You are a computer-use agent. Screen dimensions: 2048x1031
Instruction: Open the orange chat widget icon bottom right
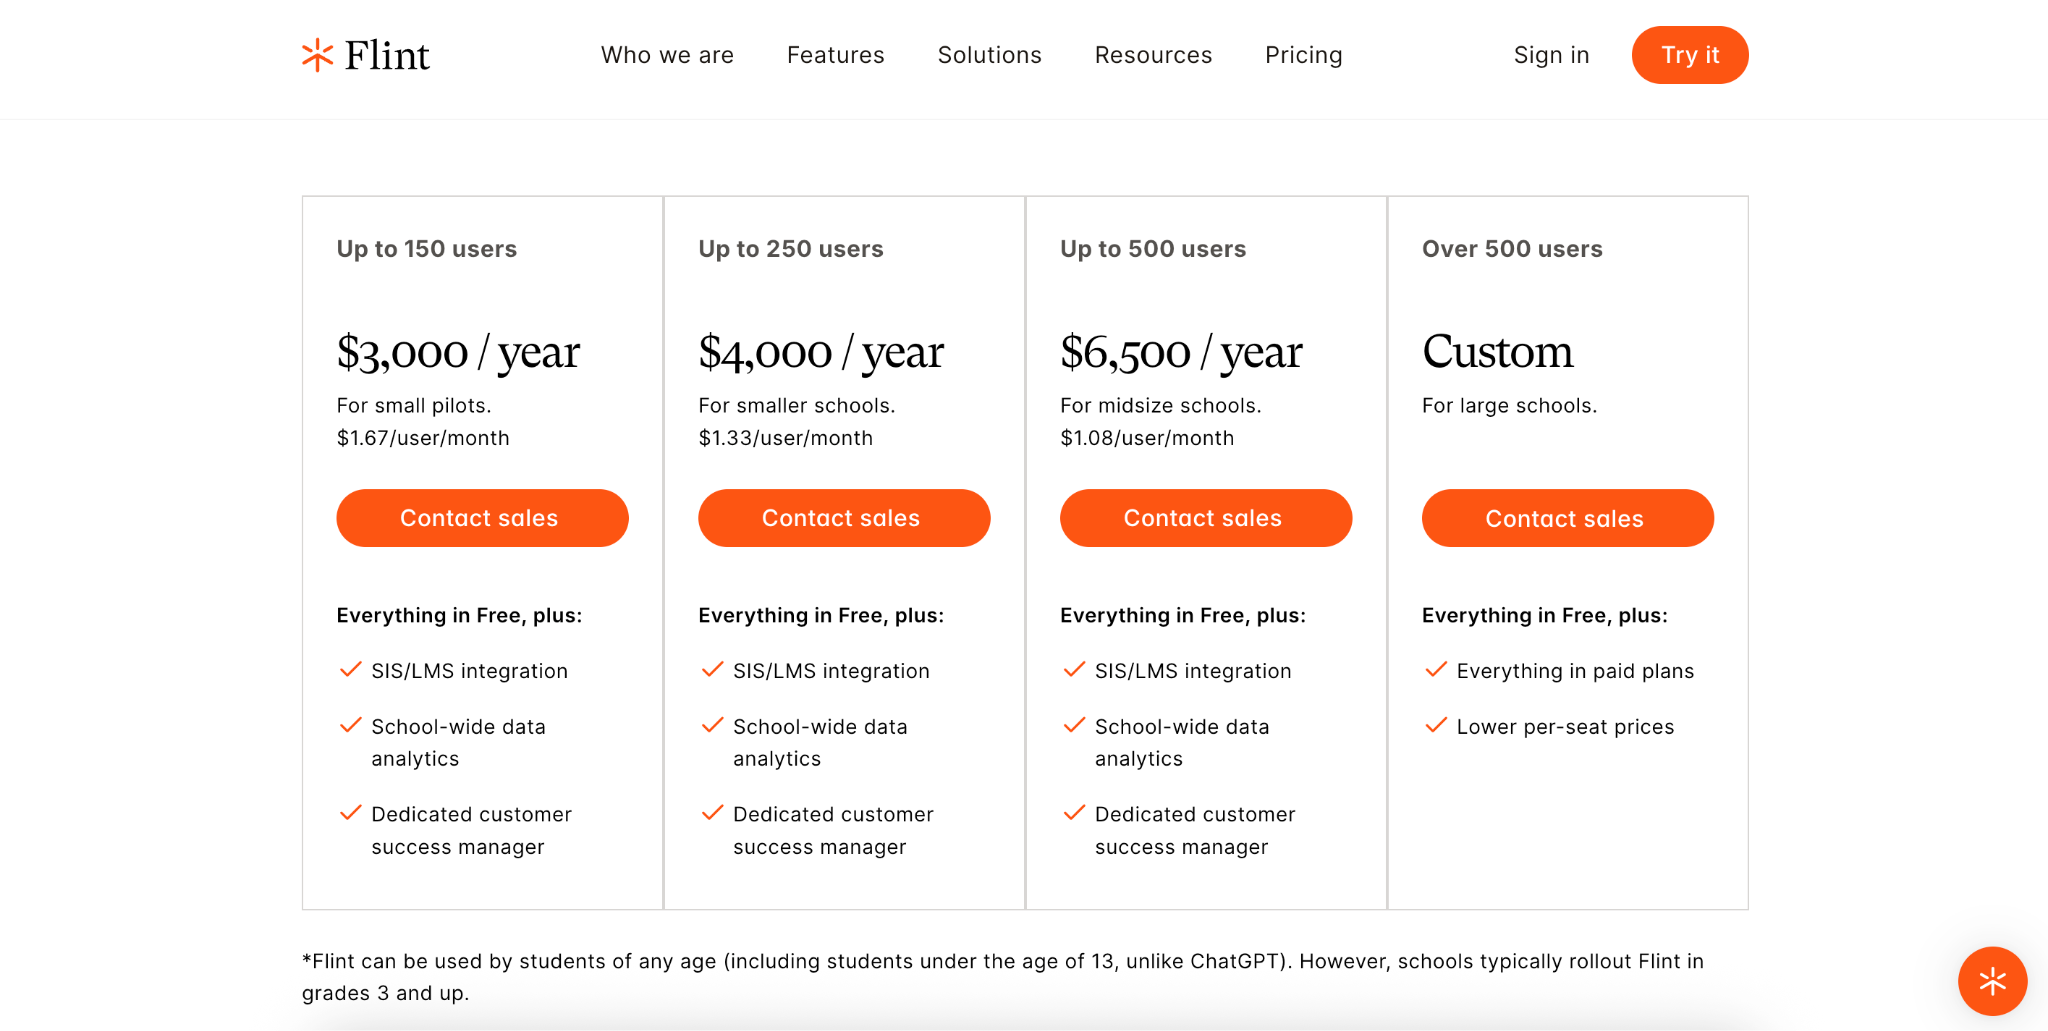(x=1992, y=981)
